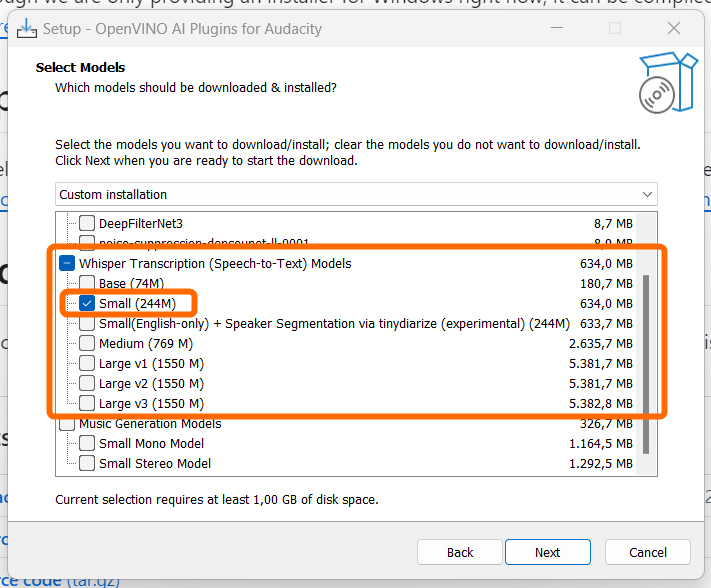Select Large v1 (1550 M) checkbox
This screenshot has height=588, width=711.
87,363
